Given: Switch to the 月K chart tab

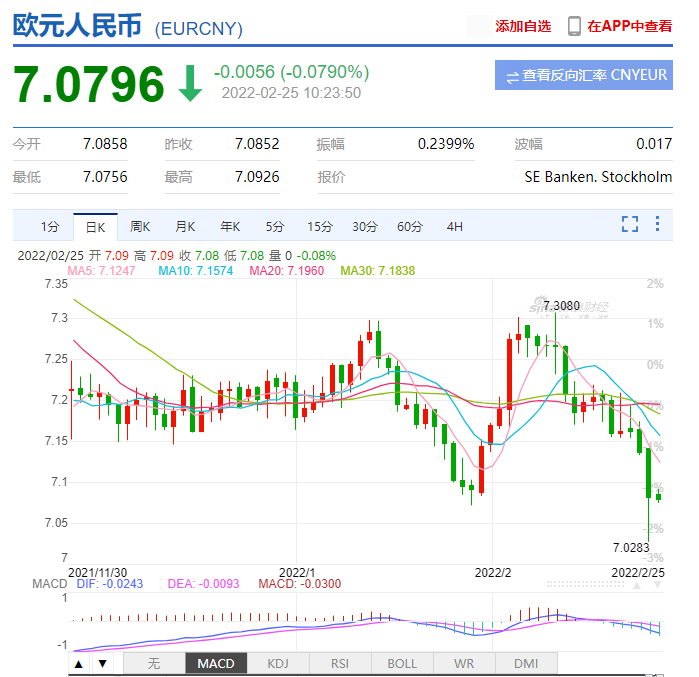Looking at the screenshot, I should [x=185, y=227].
